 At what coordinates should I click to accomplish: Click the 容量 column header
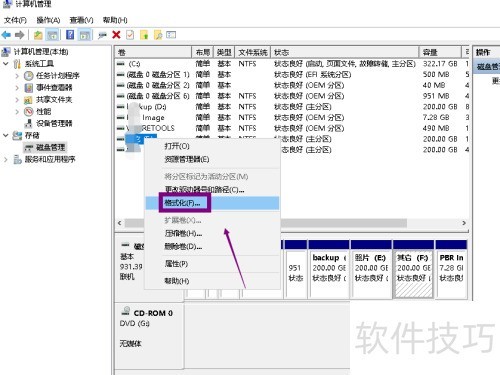(439, 52)
